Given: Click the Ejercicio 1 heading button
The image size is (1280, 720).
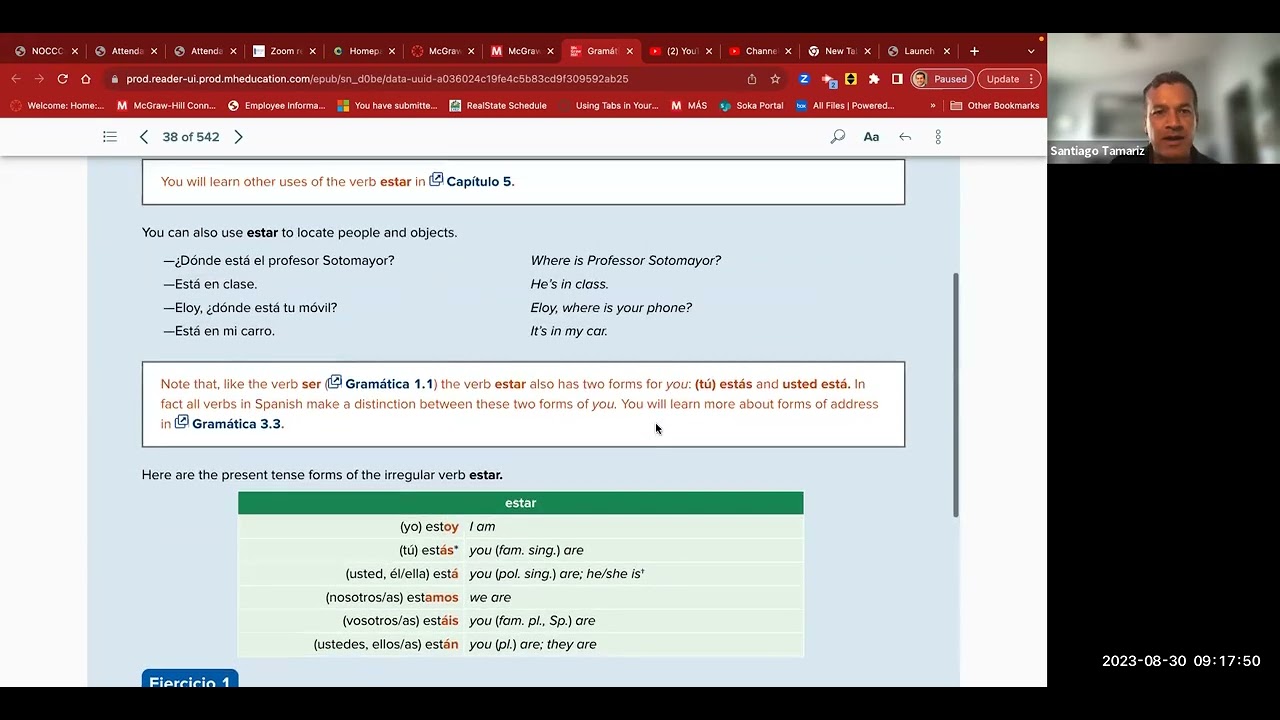Looking at the screenshot, I should coord(190,678).
